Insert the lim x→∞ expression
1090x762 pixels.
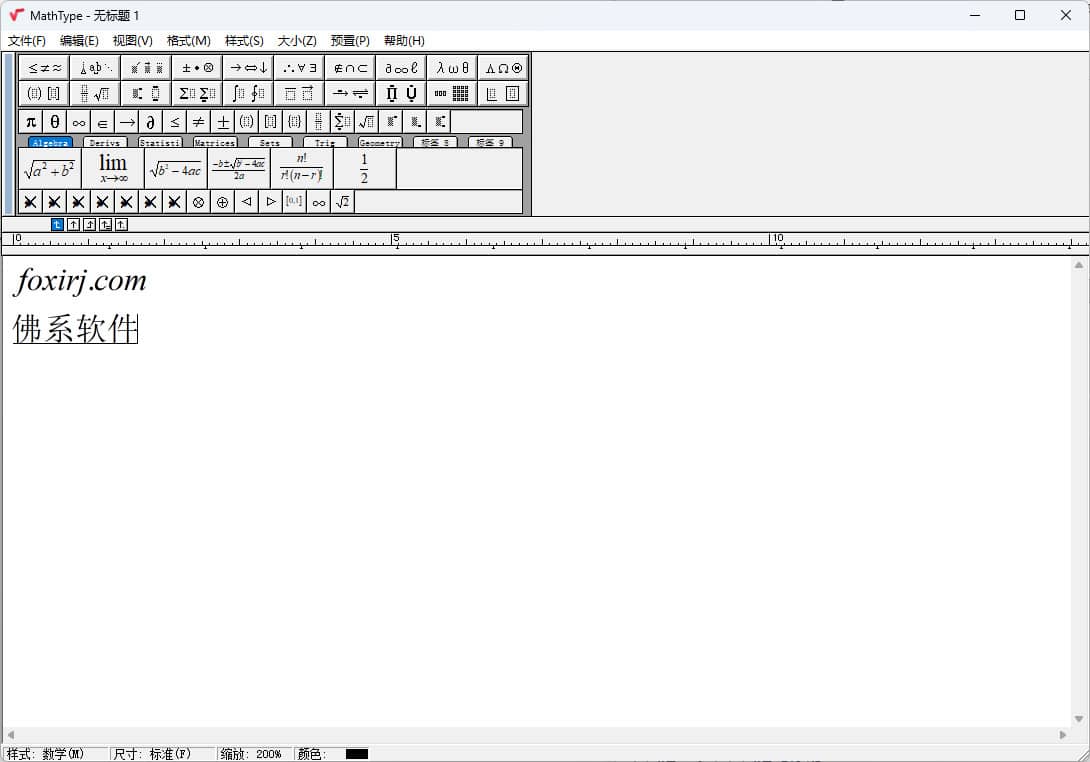point(113,169)
